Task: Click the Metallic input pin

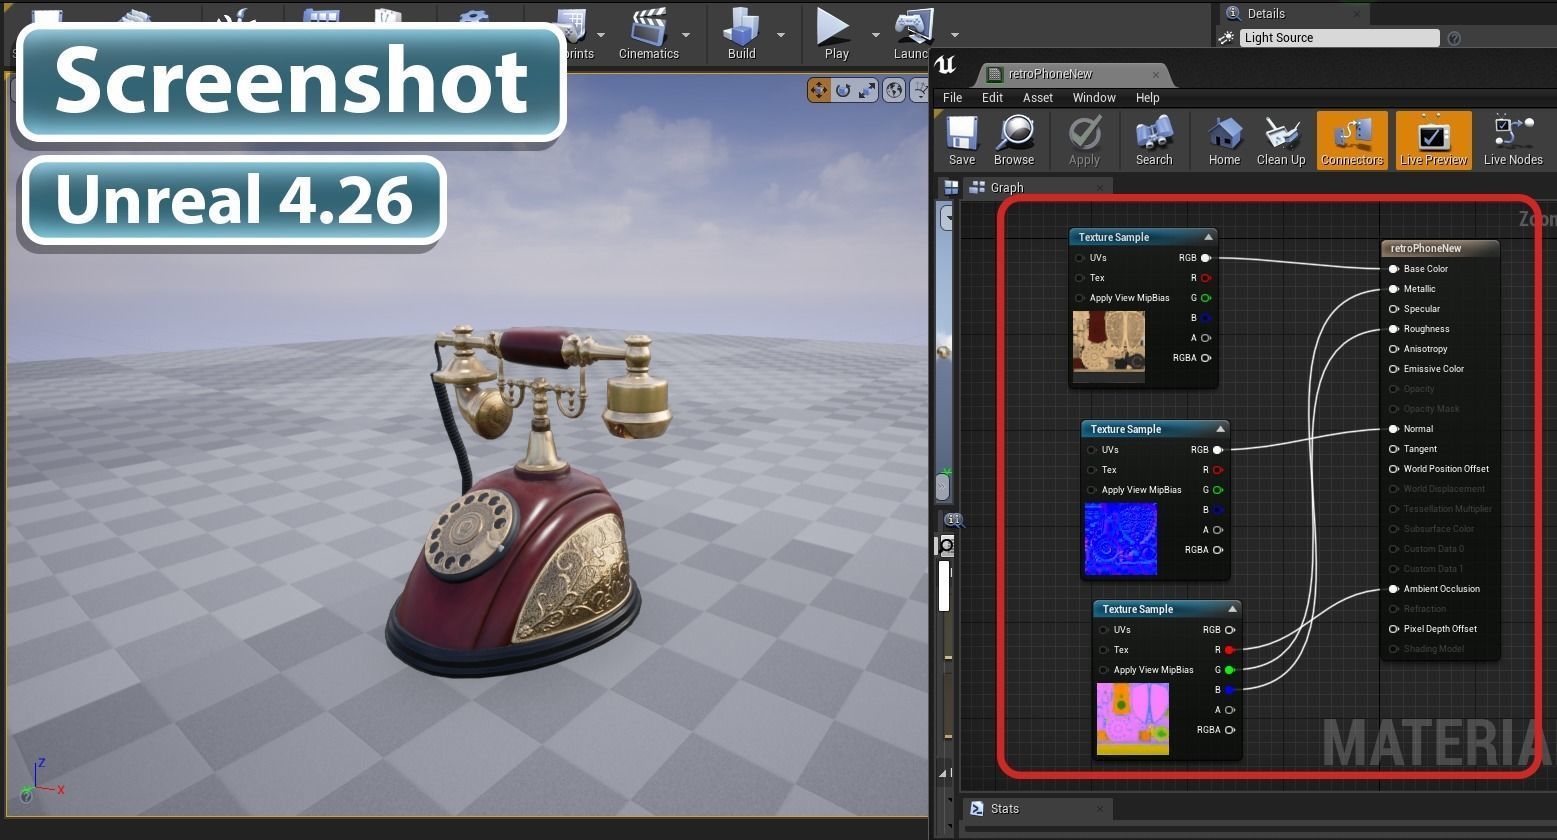Action: click(1394, 289)
